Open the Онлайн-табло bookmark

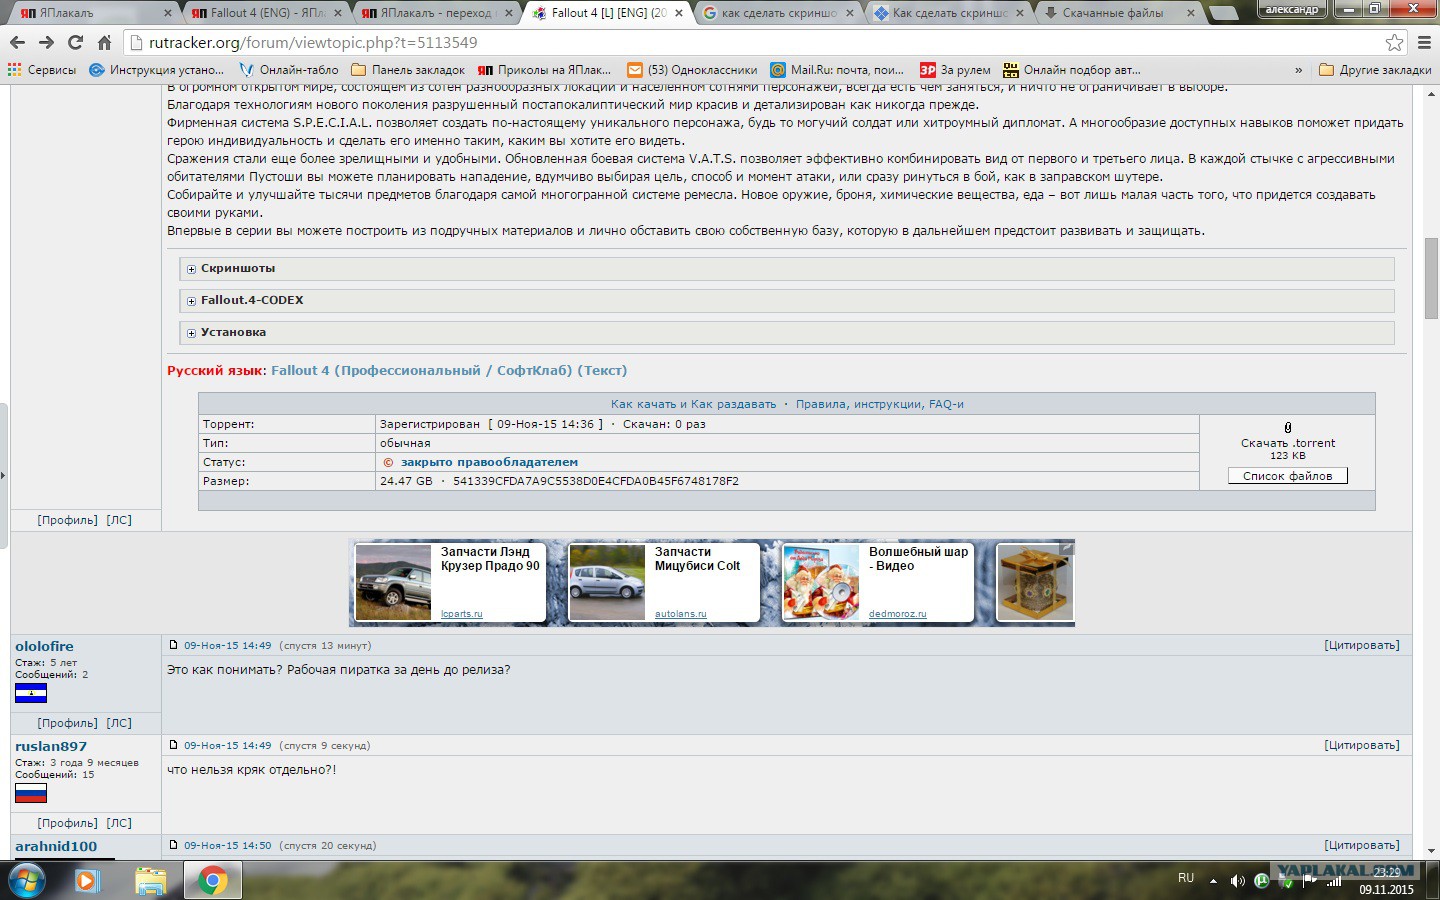point(289,70)
